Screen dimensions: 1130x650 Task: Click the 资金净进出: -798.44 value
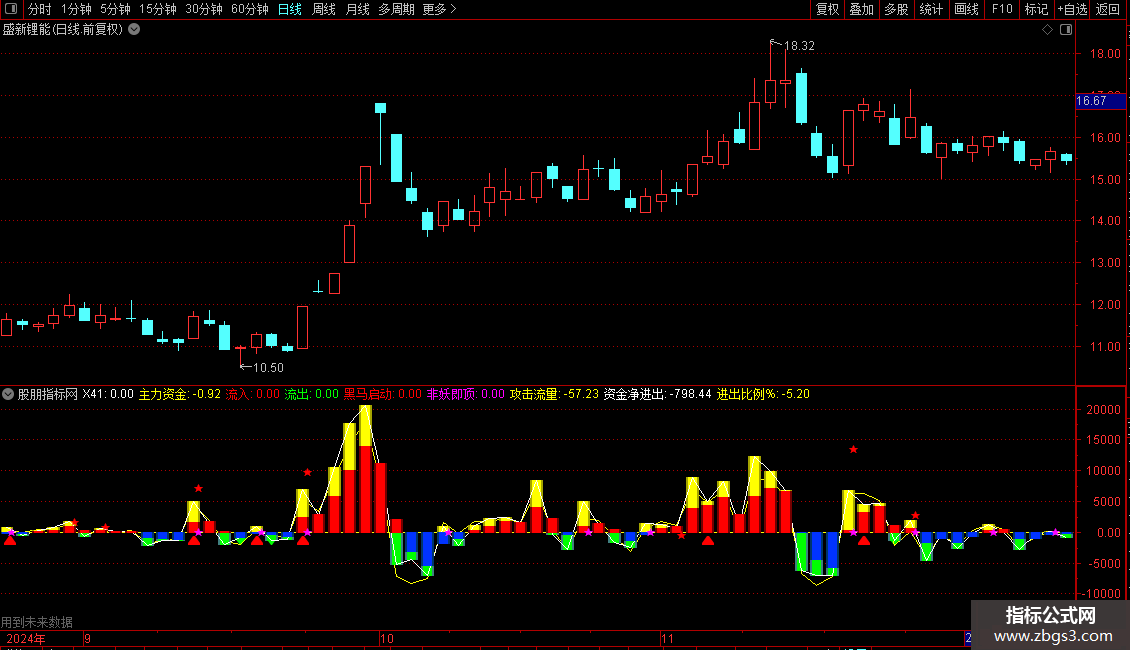pyautogui.click(x=657, y=394)
